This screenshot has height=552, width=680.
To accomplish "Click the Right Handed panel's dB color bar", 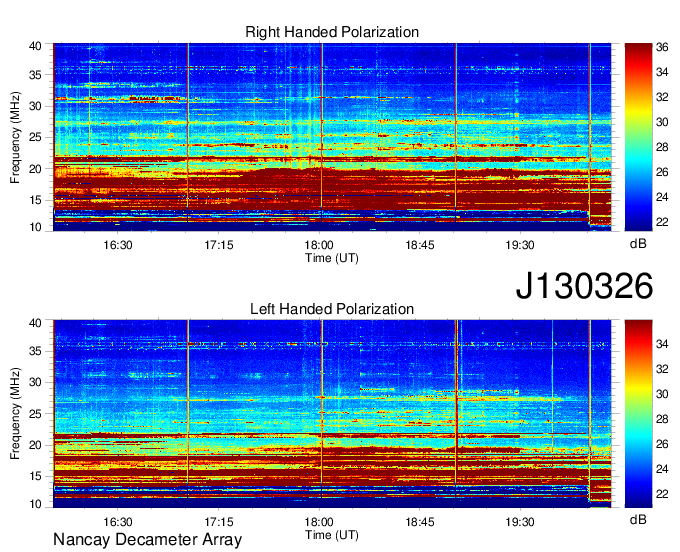I will click(638, 137).
